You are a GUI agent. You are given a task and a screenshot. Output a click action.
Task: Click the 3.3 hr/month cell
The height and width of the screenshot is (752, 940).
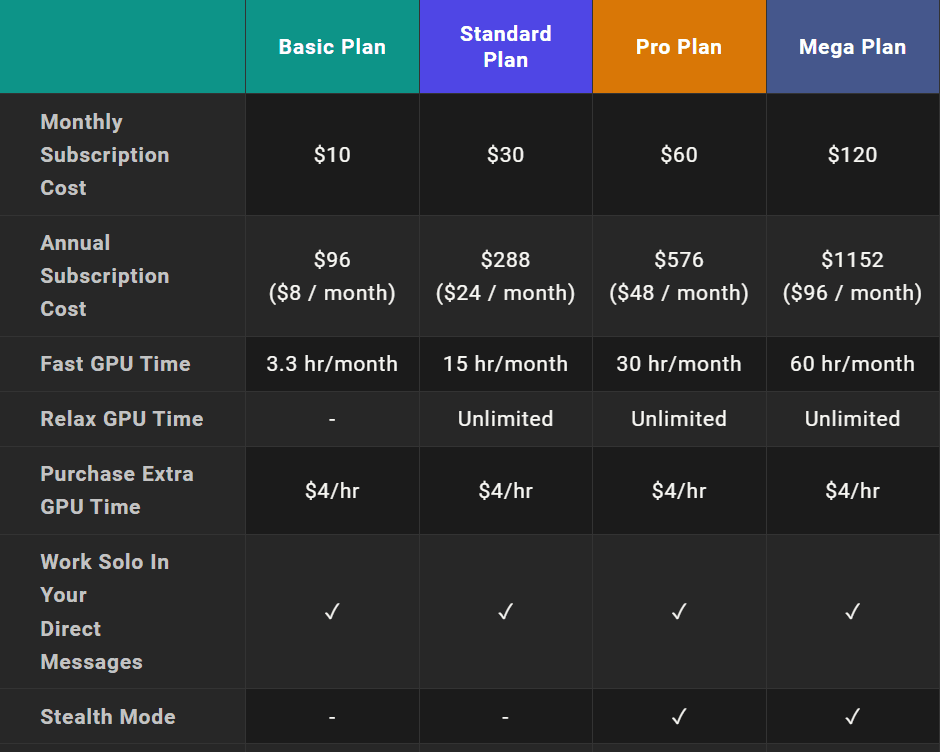[332, 364]
